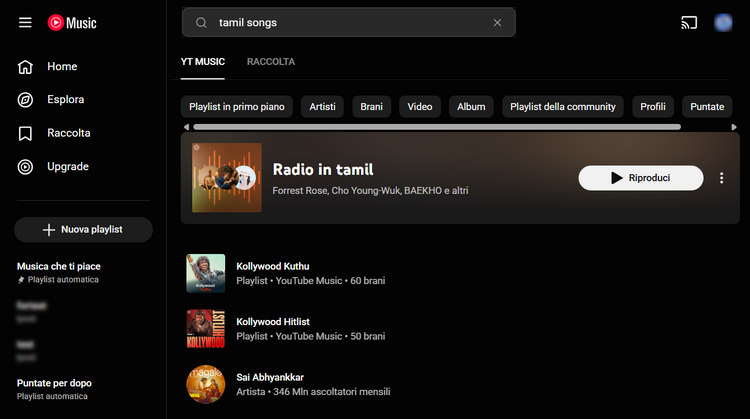The height and width of the screenshot is (419, 750).
Task: Select text 'Forrest Rose, Cho Young-Wuk, BAEKHO e altri'
Action: (x=370, y=190)
